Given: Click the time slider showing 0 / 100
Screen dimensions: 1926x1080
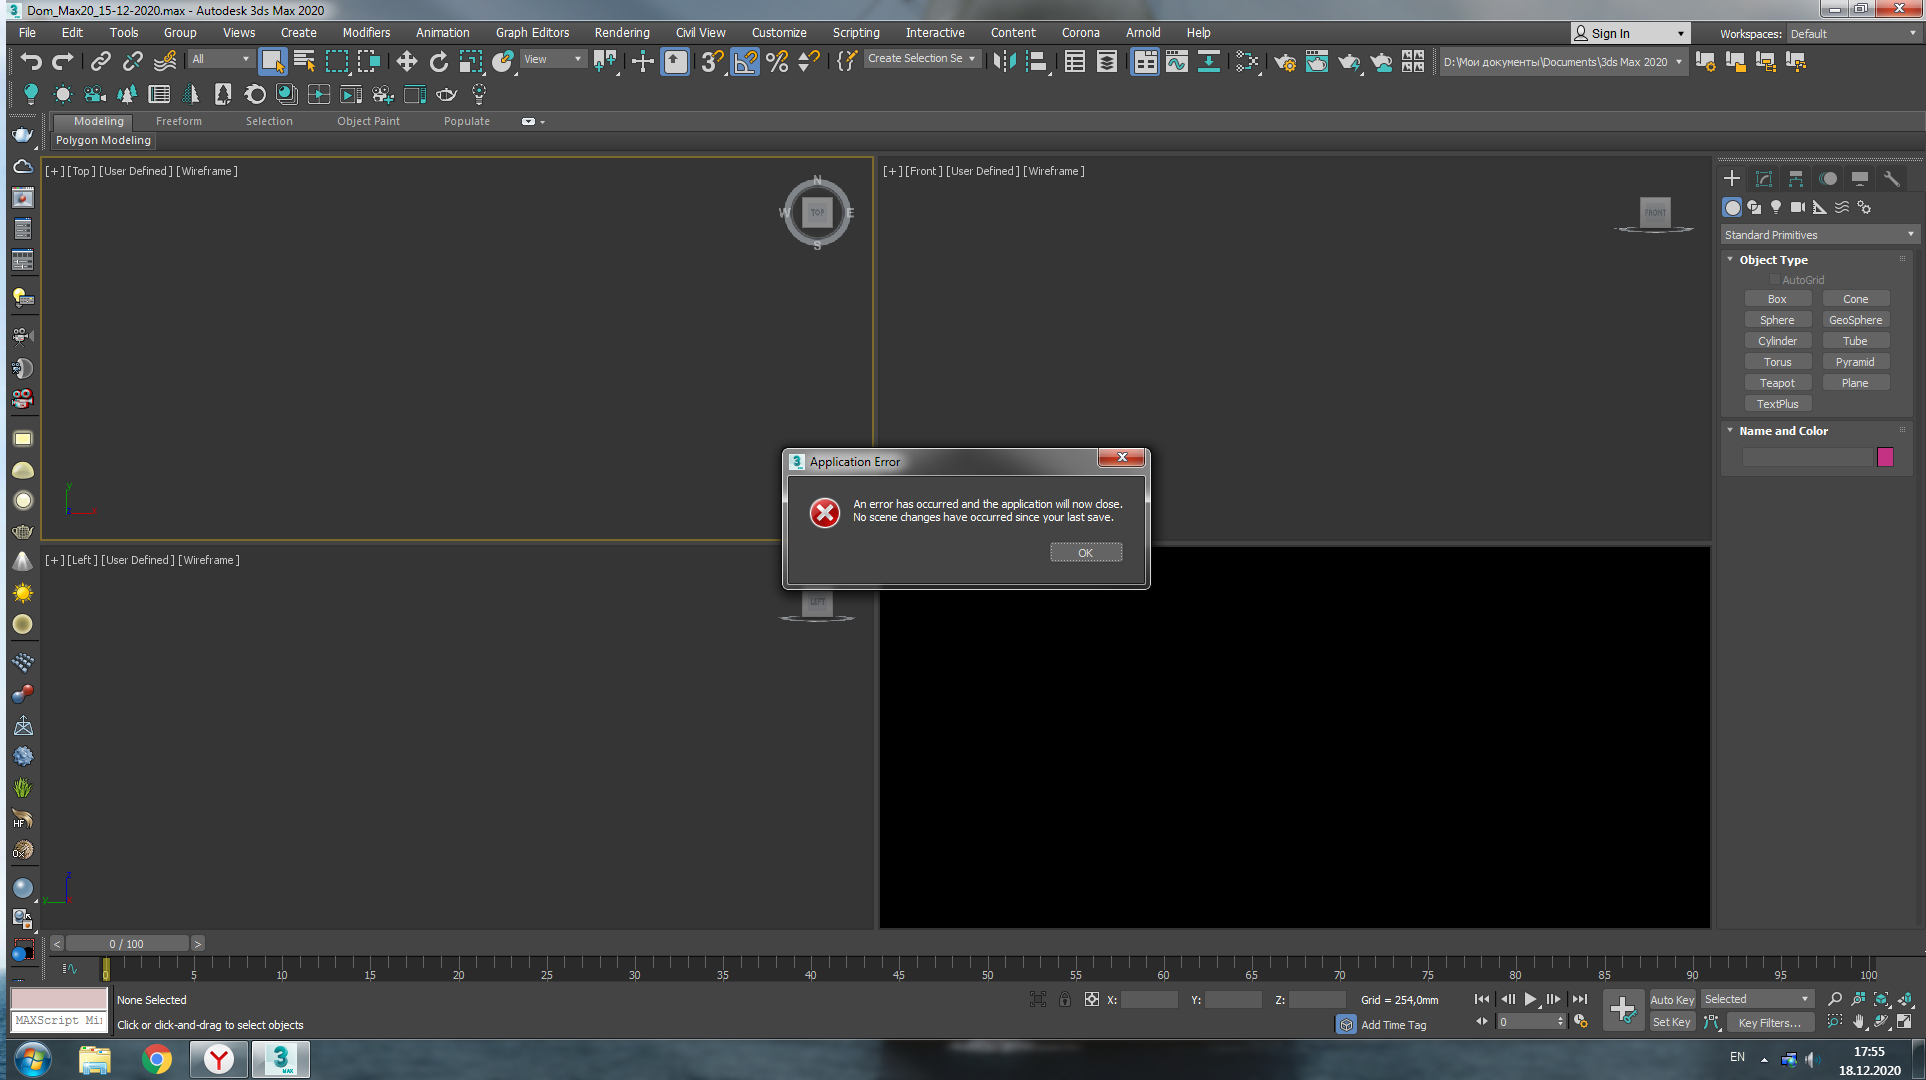Looking at the screenshot, I should [126, 944].
